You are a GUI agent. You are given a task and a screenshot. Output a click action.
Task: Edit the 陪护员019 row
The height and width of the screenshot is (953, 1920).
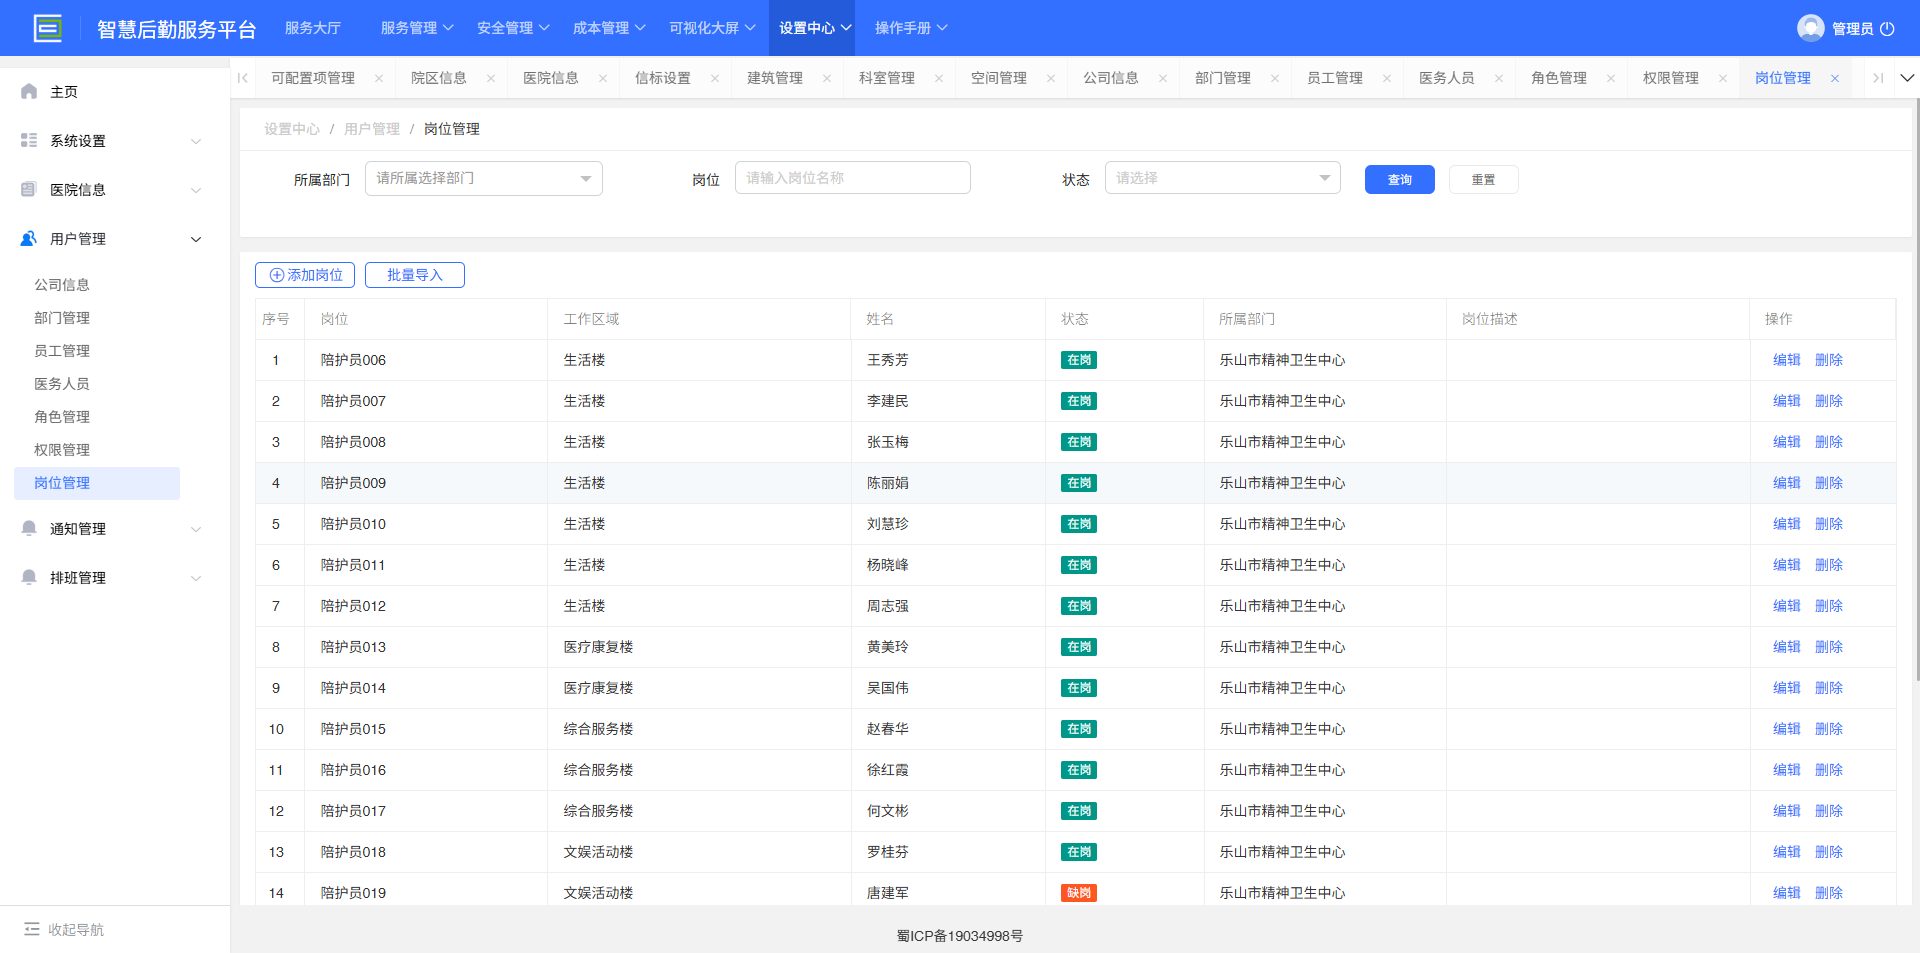[x=1786, y=893]
